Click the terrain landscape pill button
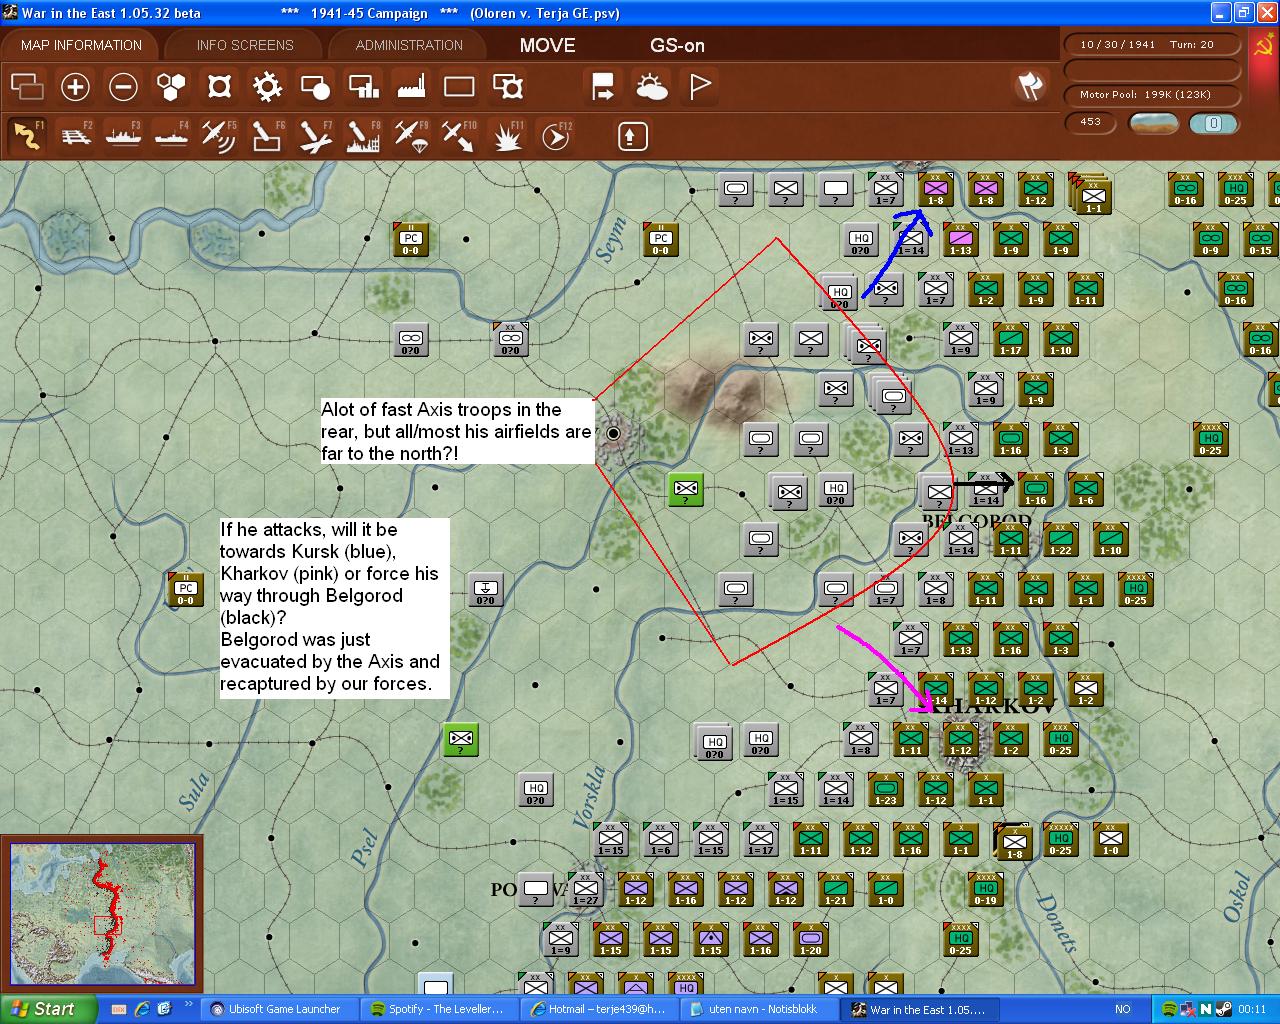This screenshot has height=1024, width=1280. pos(1153,123)
